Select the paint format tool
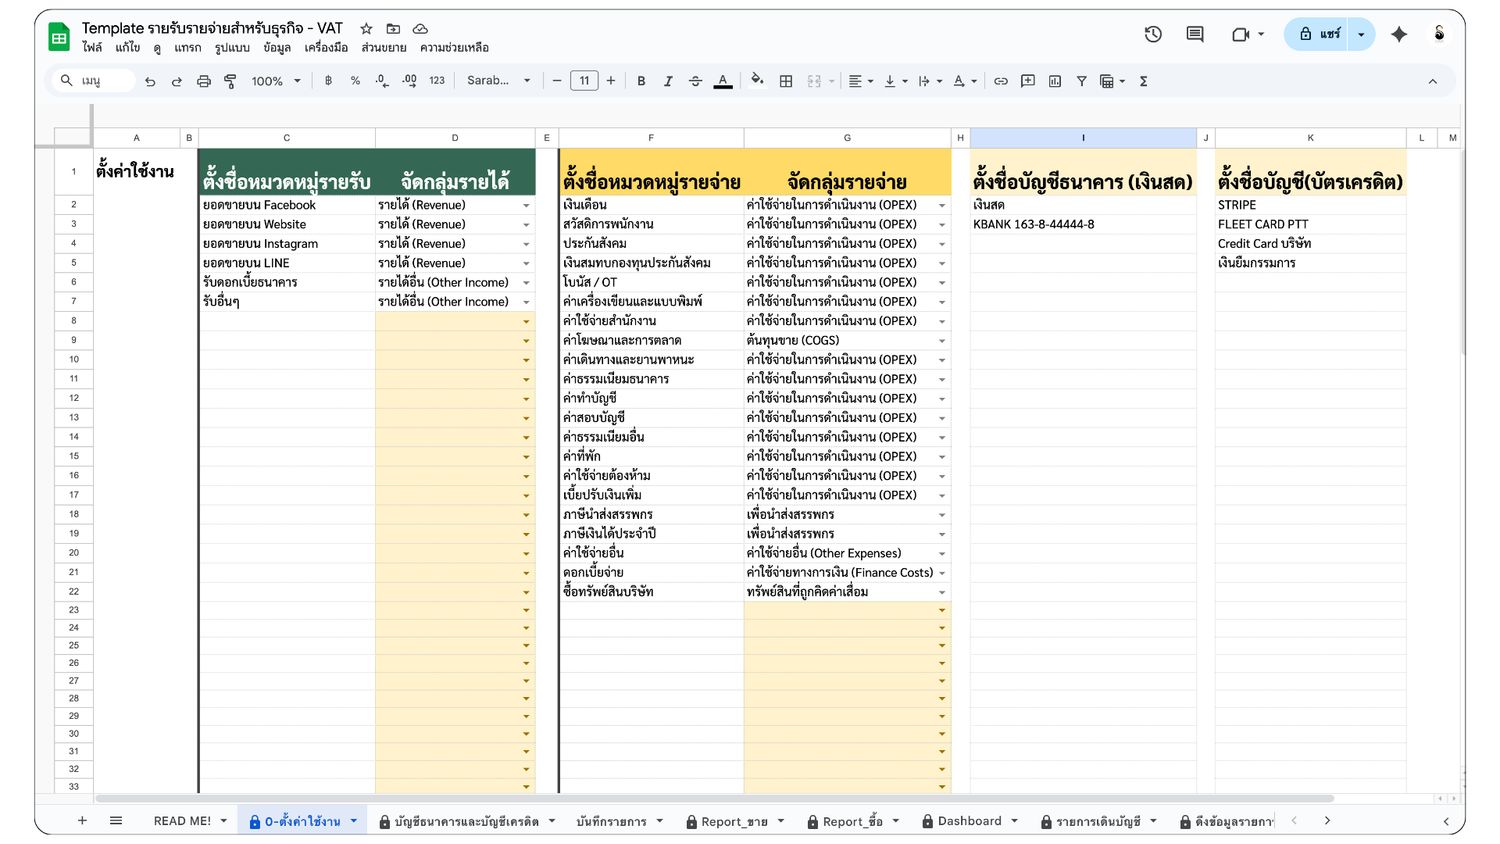Viewport: 1500px width, 844px height. pos(230,81)
